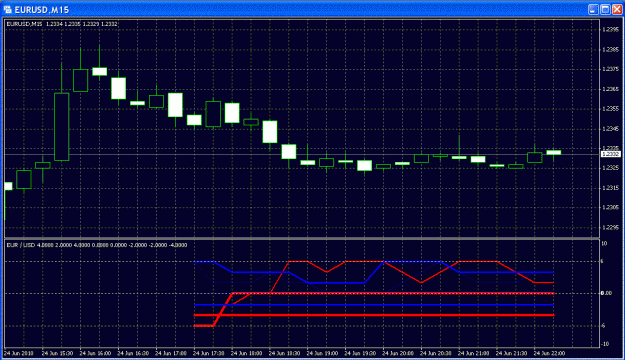Click the 1.2375 price scale label
Screen dimensions: 625x360
point(611,69)
